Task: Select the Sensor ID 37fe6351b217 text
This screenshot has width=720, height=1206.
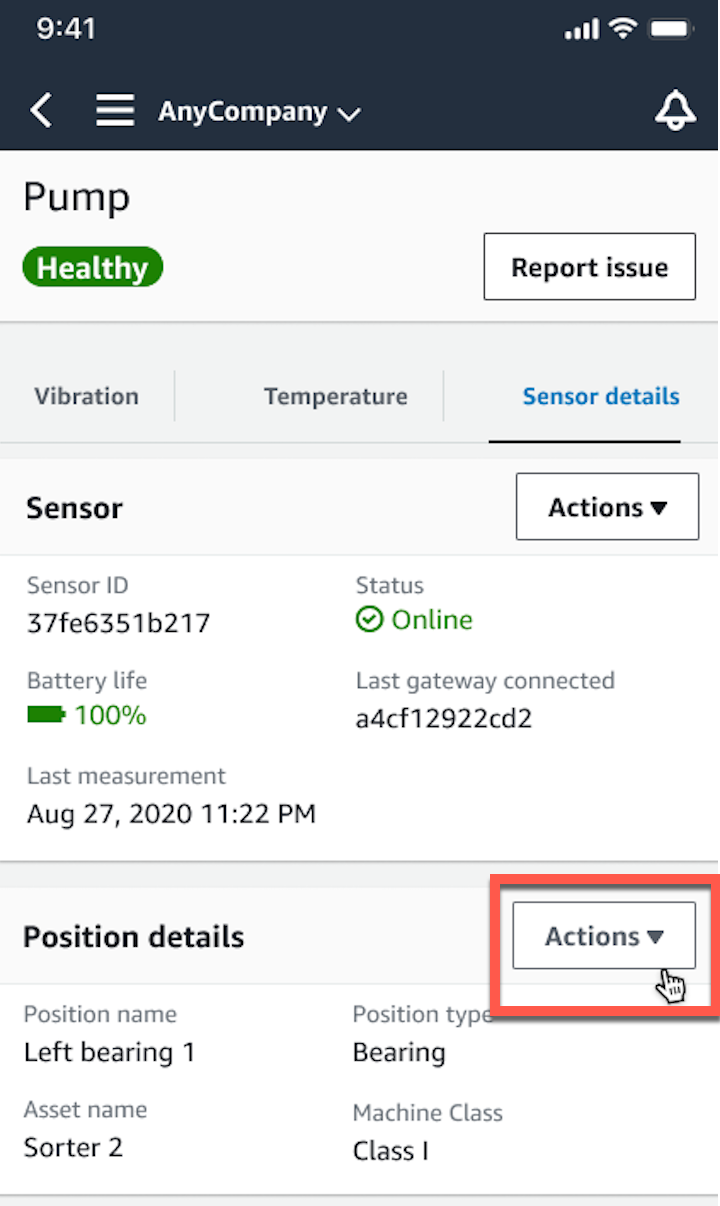Action: pyautogui.click(x=118, y=622)
